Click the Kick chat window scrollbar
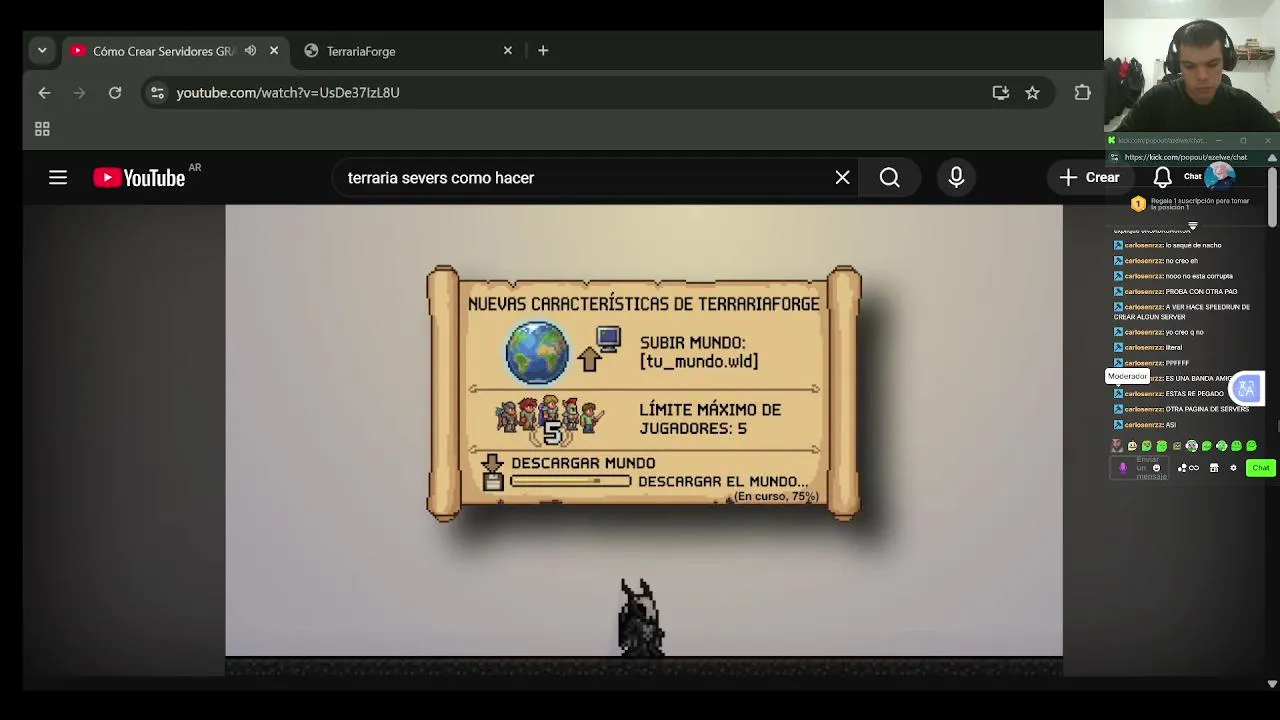1280x720 pixels. click(1272, 197)
